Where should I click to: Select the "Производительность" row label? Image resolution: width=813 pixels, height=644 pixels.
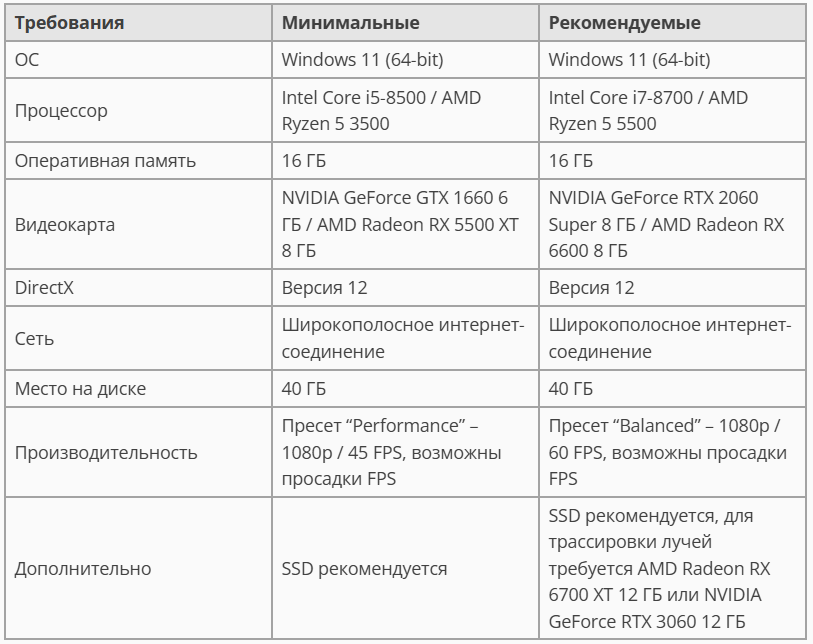click(x=106, y=453)
